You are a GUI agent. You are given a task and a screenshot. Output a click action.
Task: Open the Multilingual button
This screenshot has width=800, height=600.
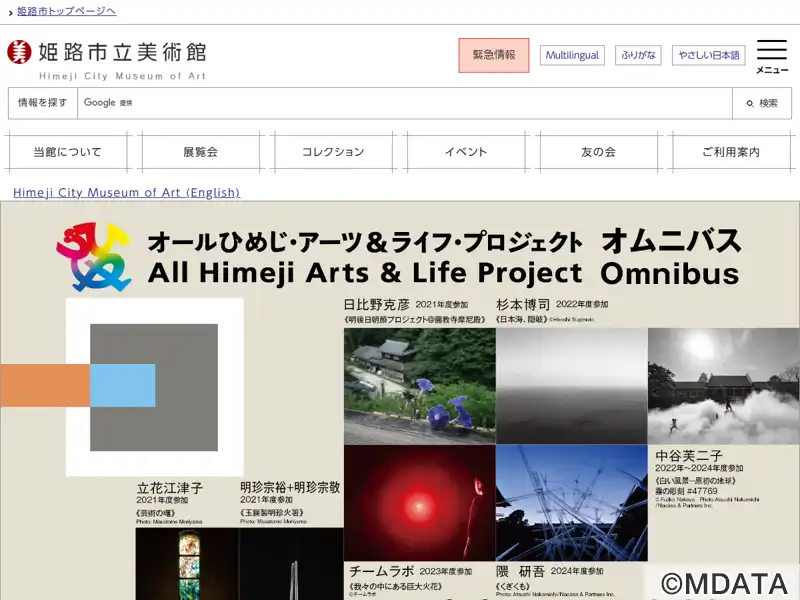click(572, 55)
